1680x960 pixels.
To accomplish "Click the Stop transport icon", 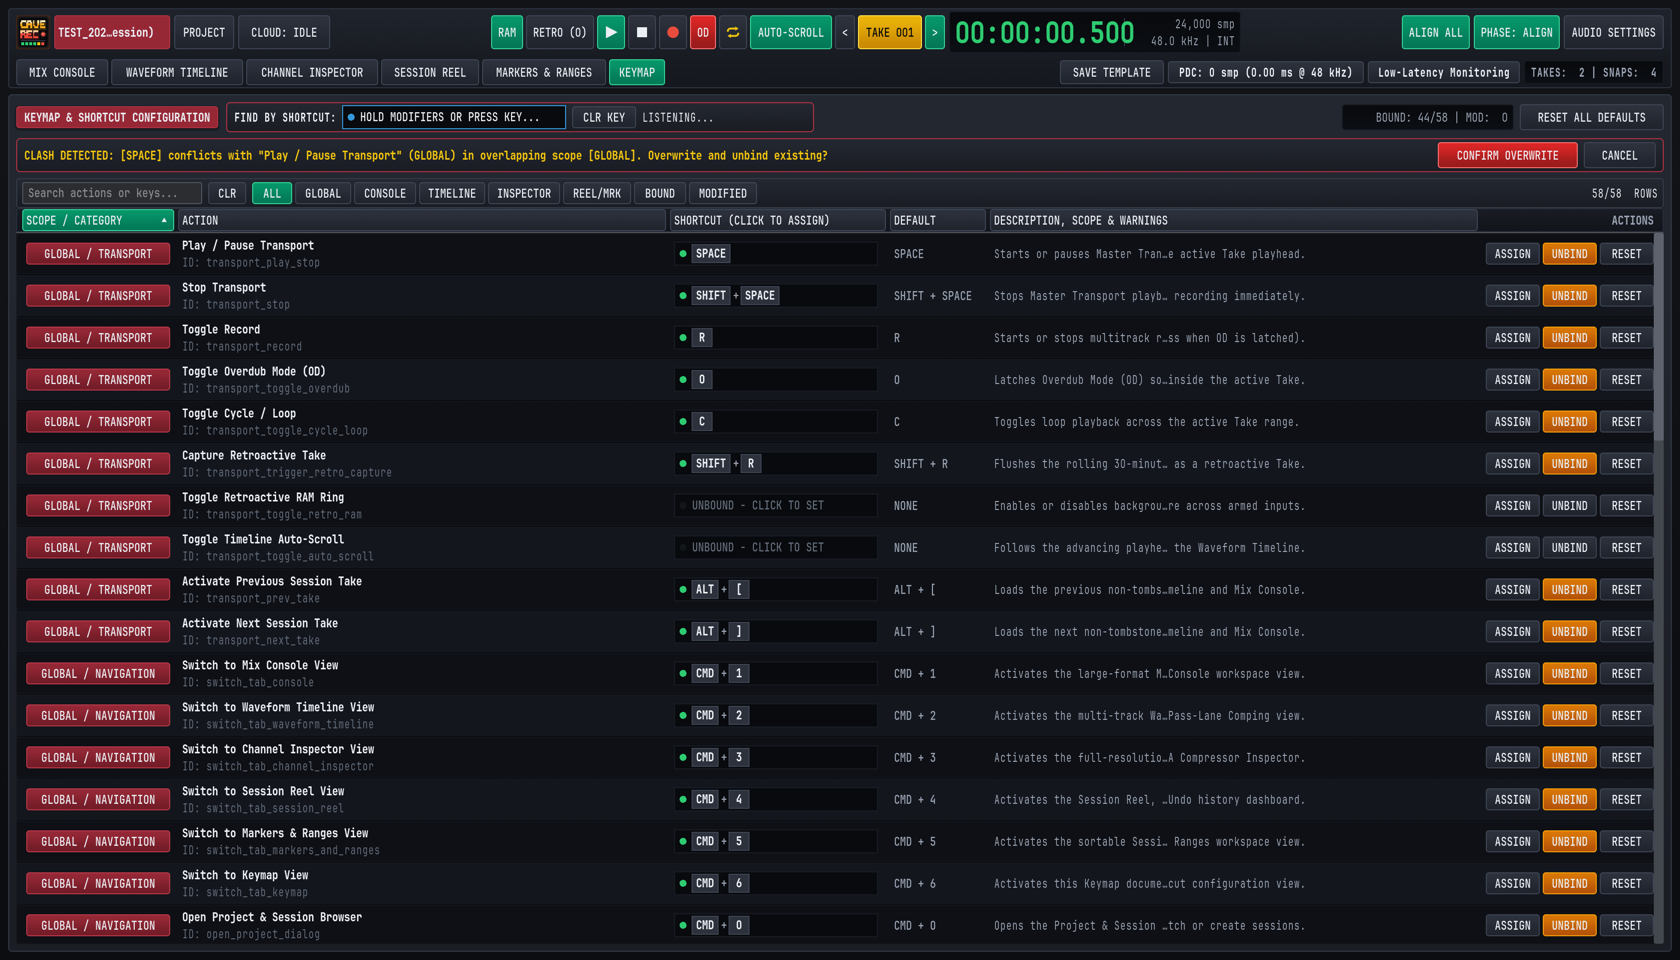I will pos(642,32).
